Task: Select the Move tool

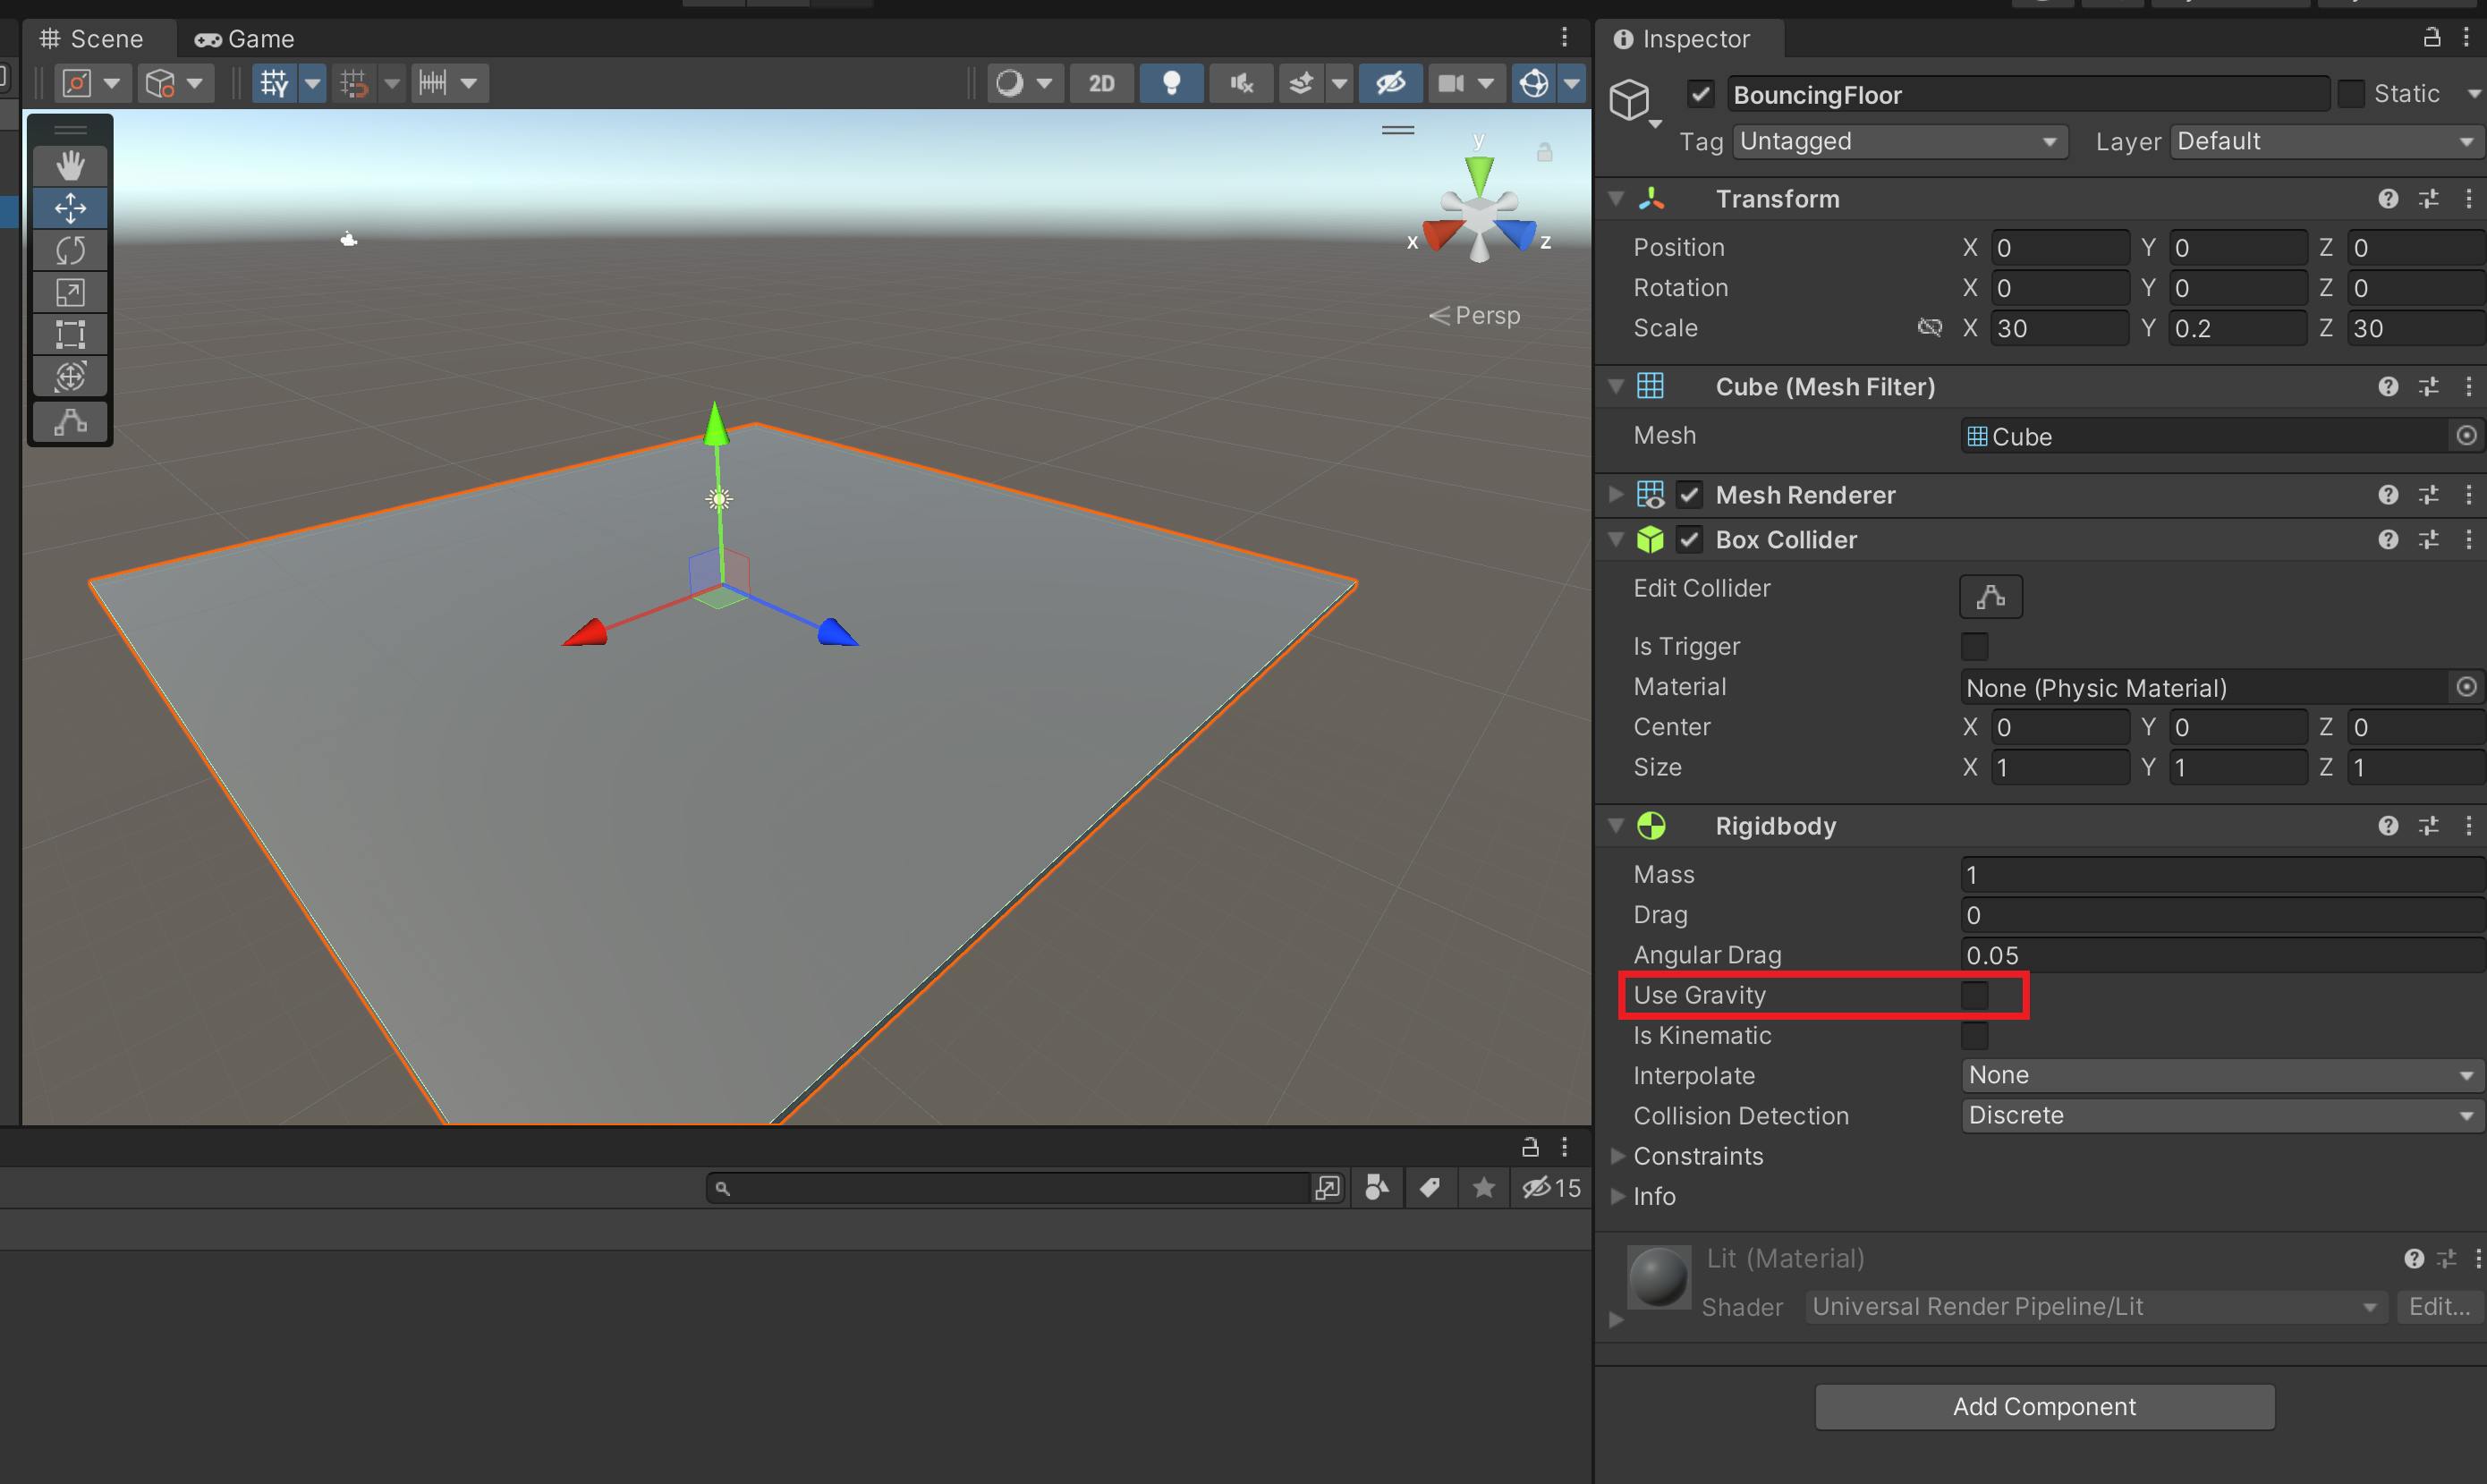Action: pos(70,208)
